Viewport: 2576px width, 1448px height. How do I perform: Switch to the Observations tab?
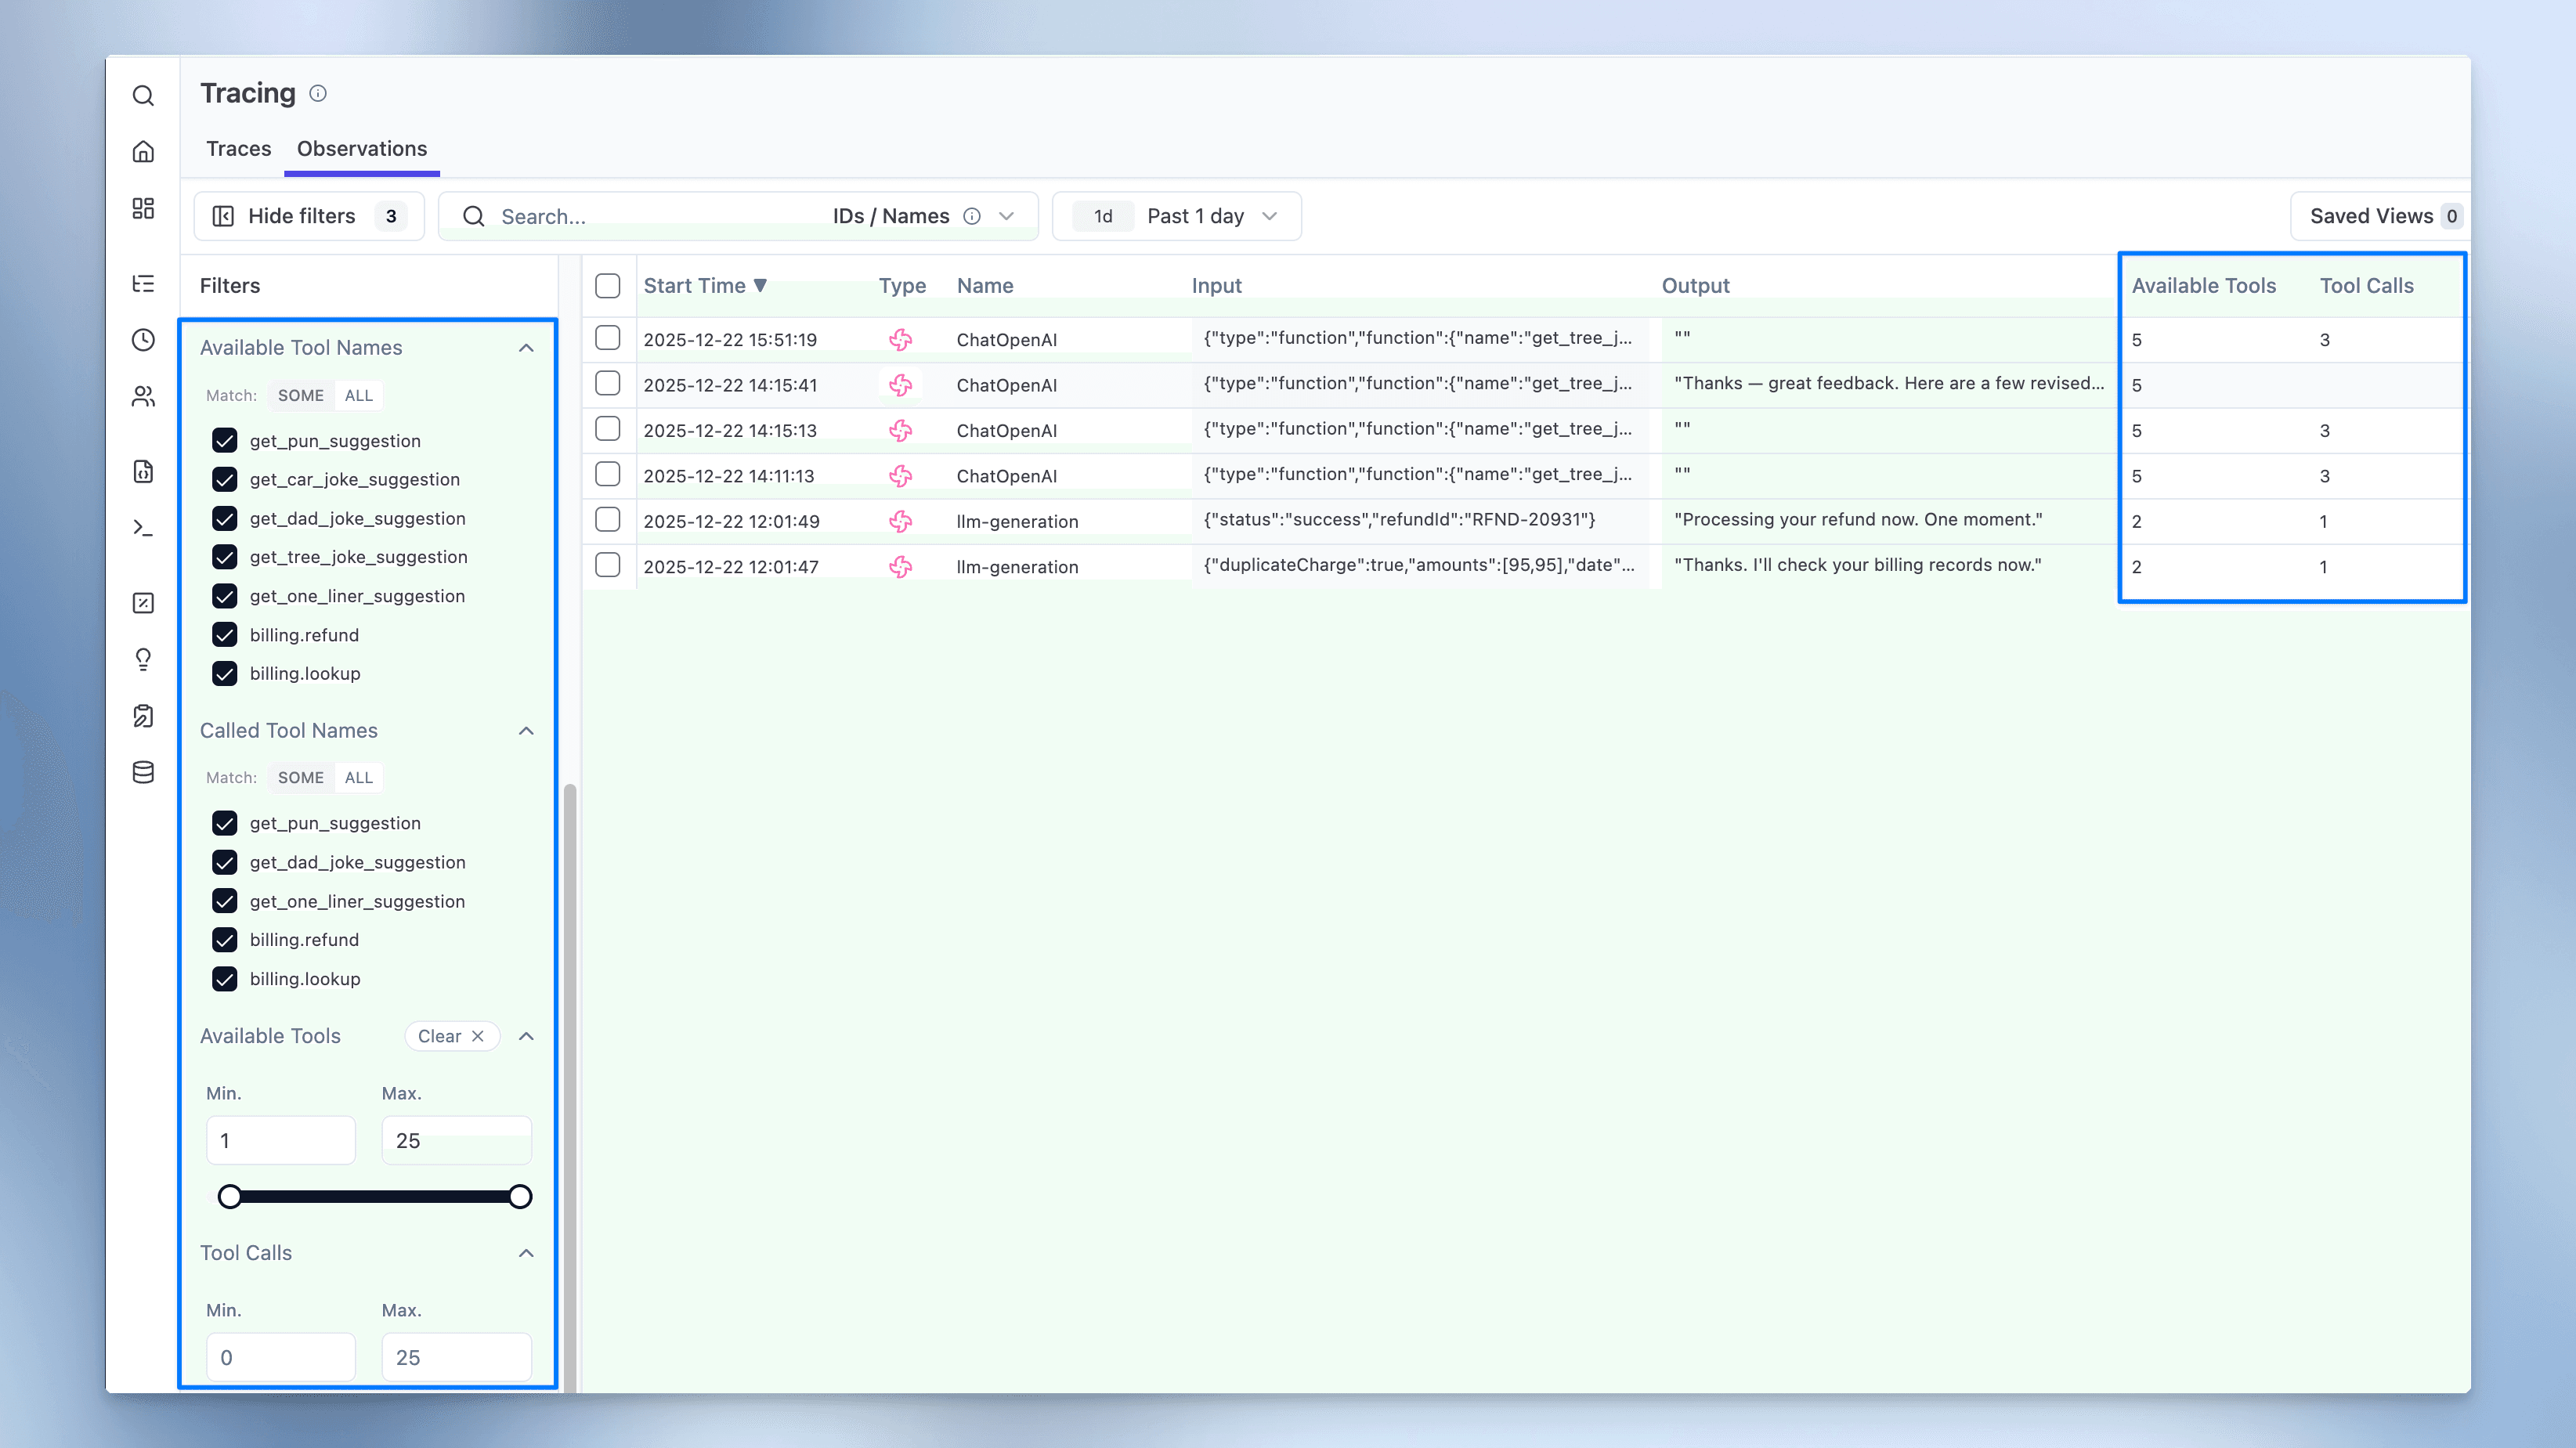click(x=361, y=148)
